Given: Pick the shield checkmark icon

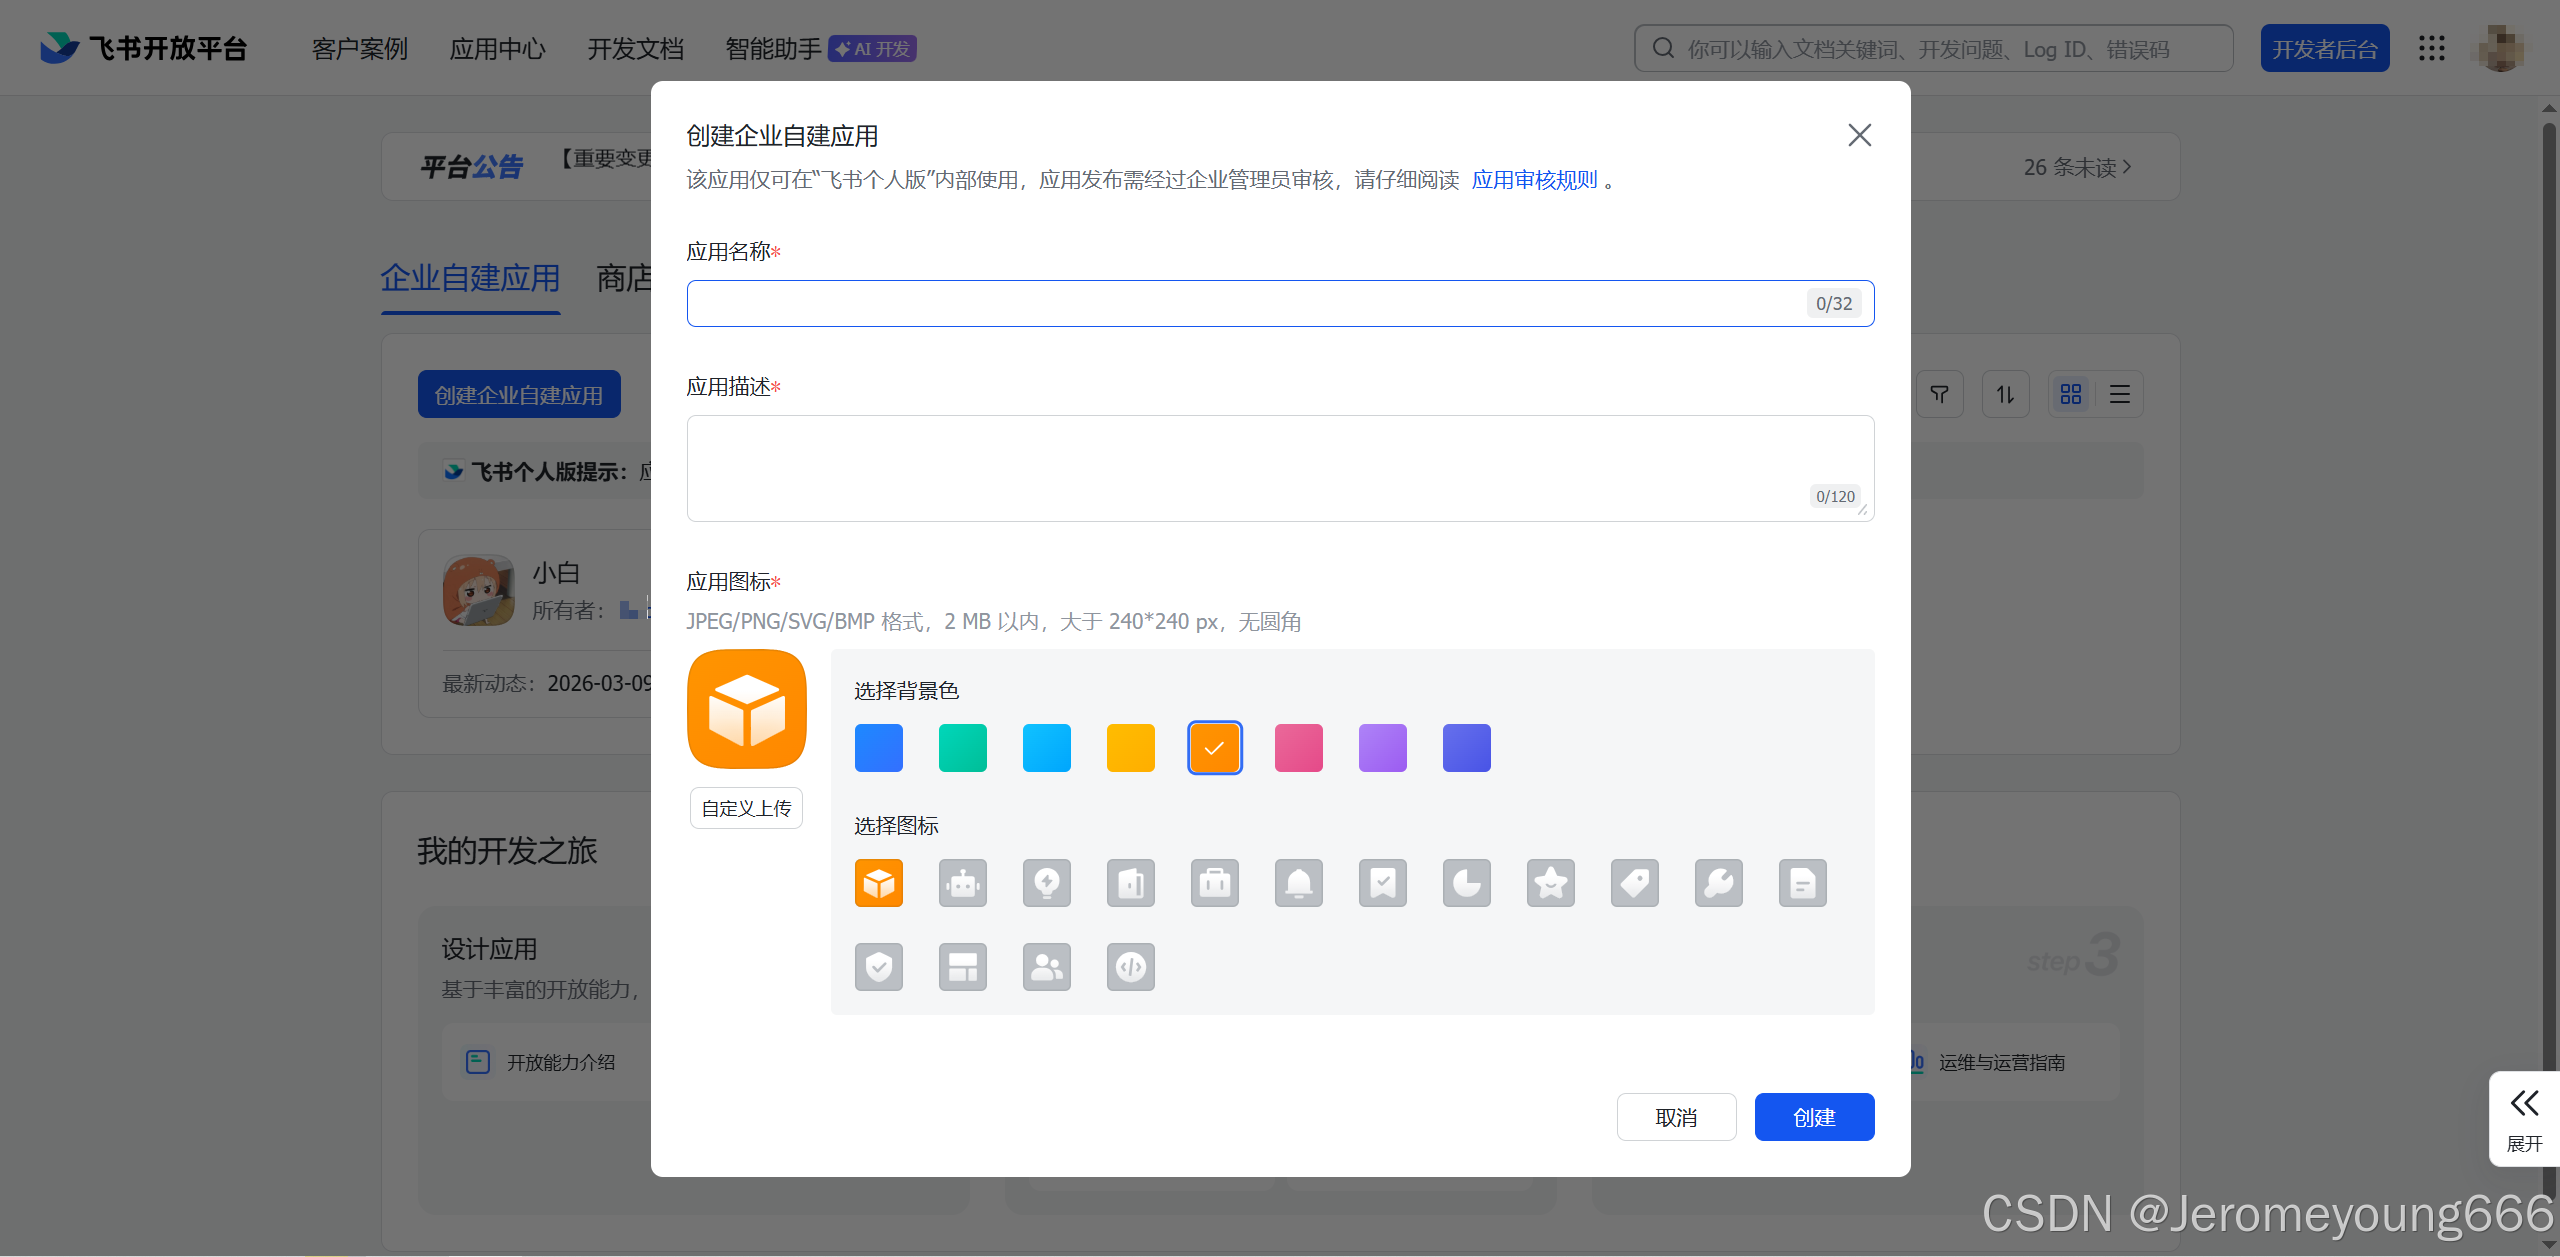Looking at the screenshot, I should 878,967.
